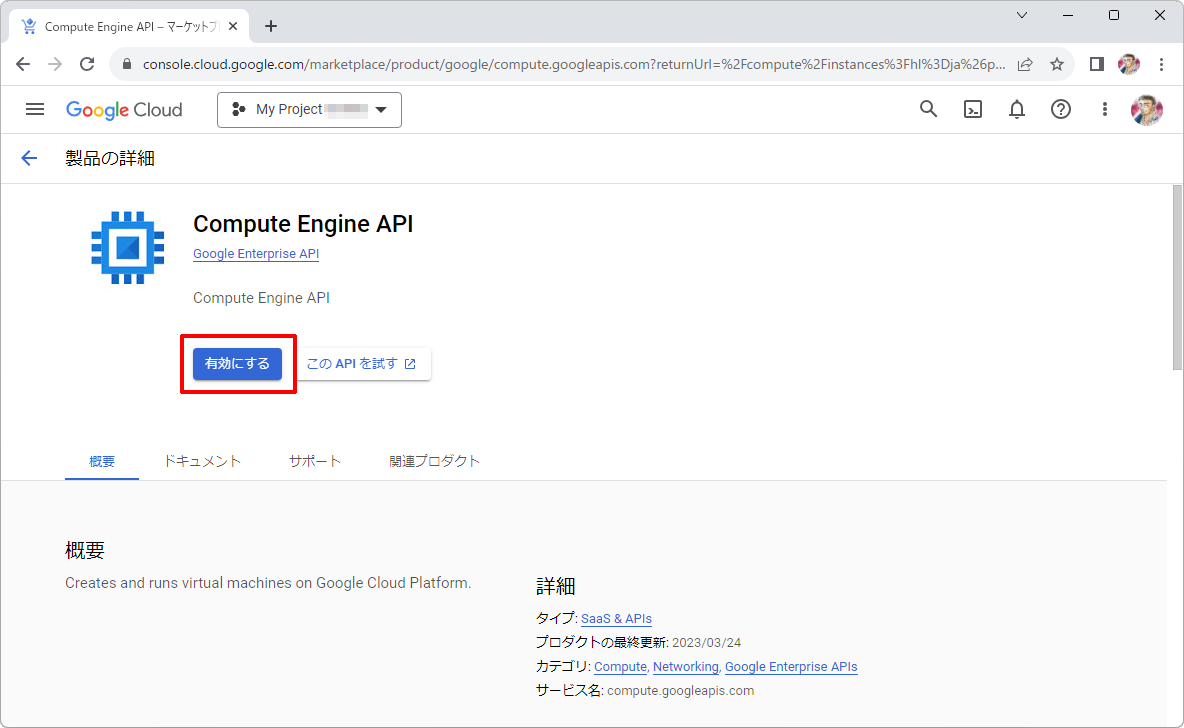Viewport: 1184px width, 728px height.
Task: Open the Cloud console three-dot settings menu
Action: (1104, 110)
